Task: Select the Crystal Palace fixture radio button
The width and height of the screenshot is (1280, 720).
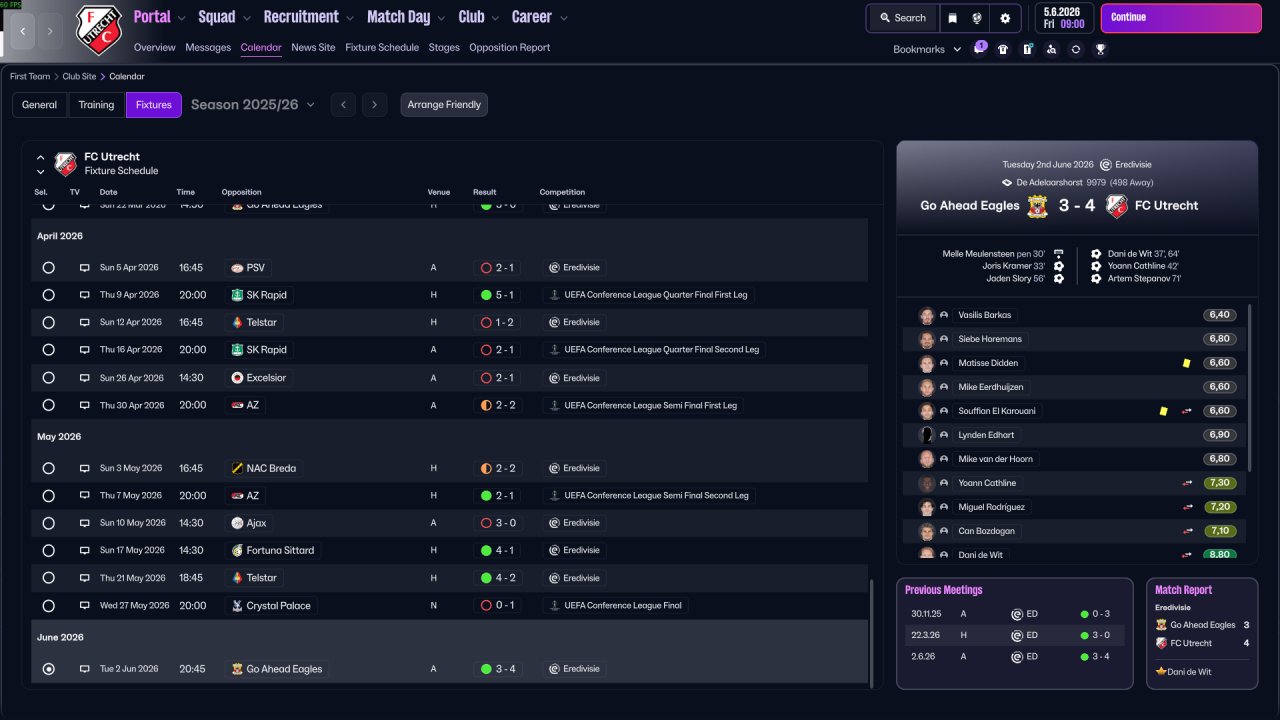Action: pyautogui.click(x=48, y=606)
